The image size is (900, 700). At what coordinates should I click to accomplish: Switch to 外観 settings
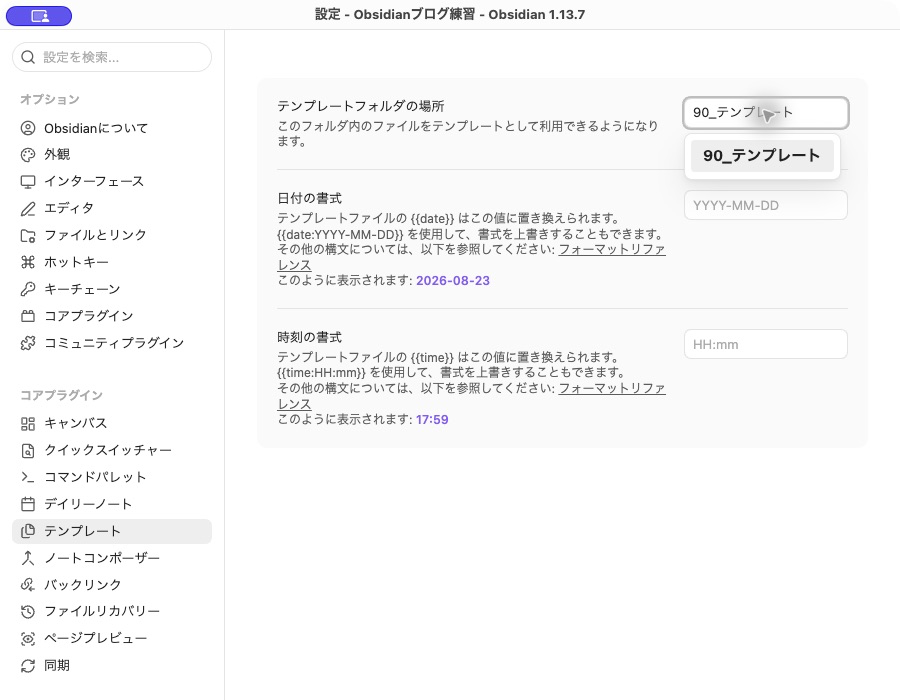(112, 154)
